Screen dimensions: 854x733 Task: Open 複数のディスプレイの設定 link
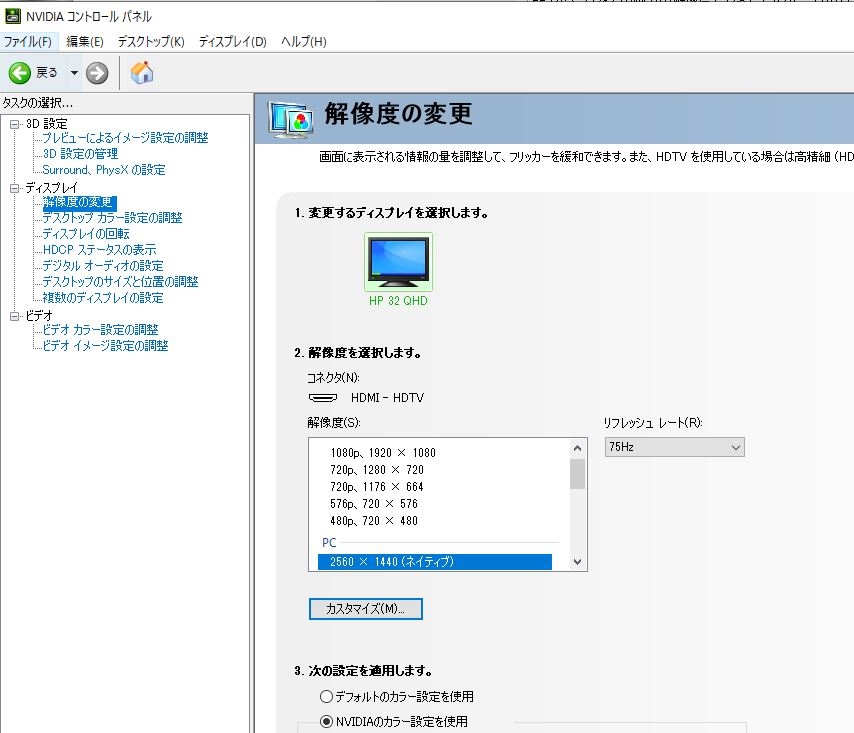(103, 297)
